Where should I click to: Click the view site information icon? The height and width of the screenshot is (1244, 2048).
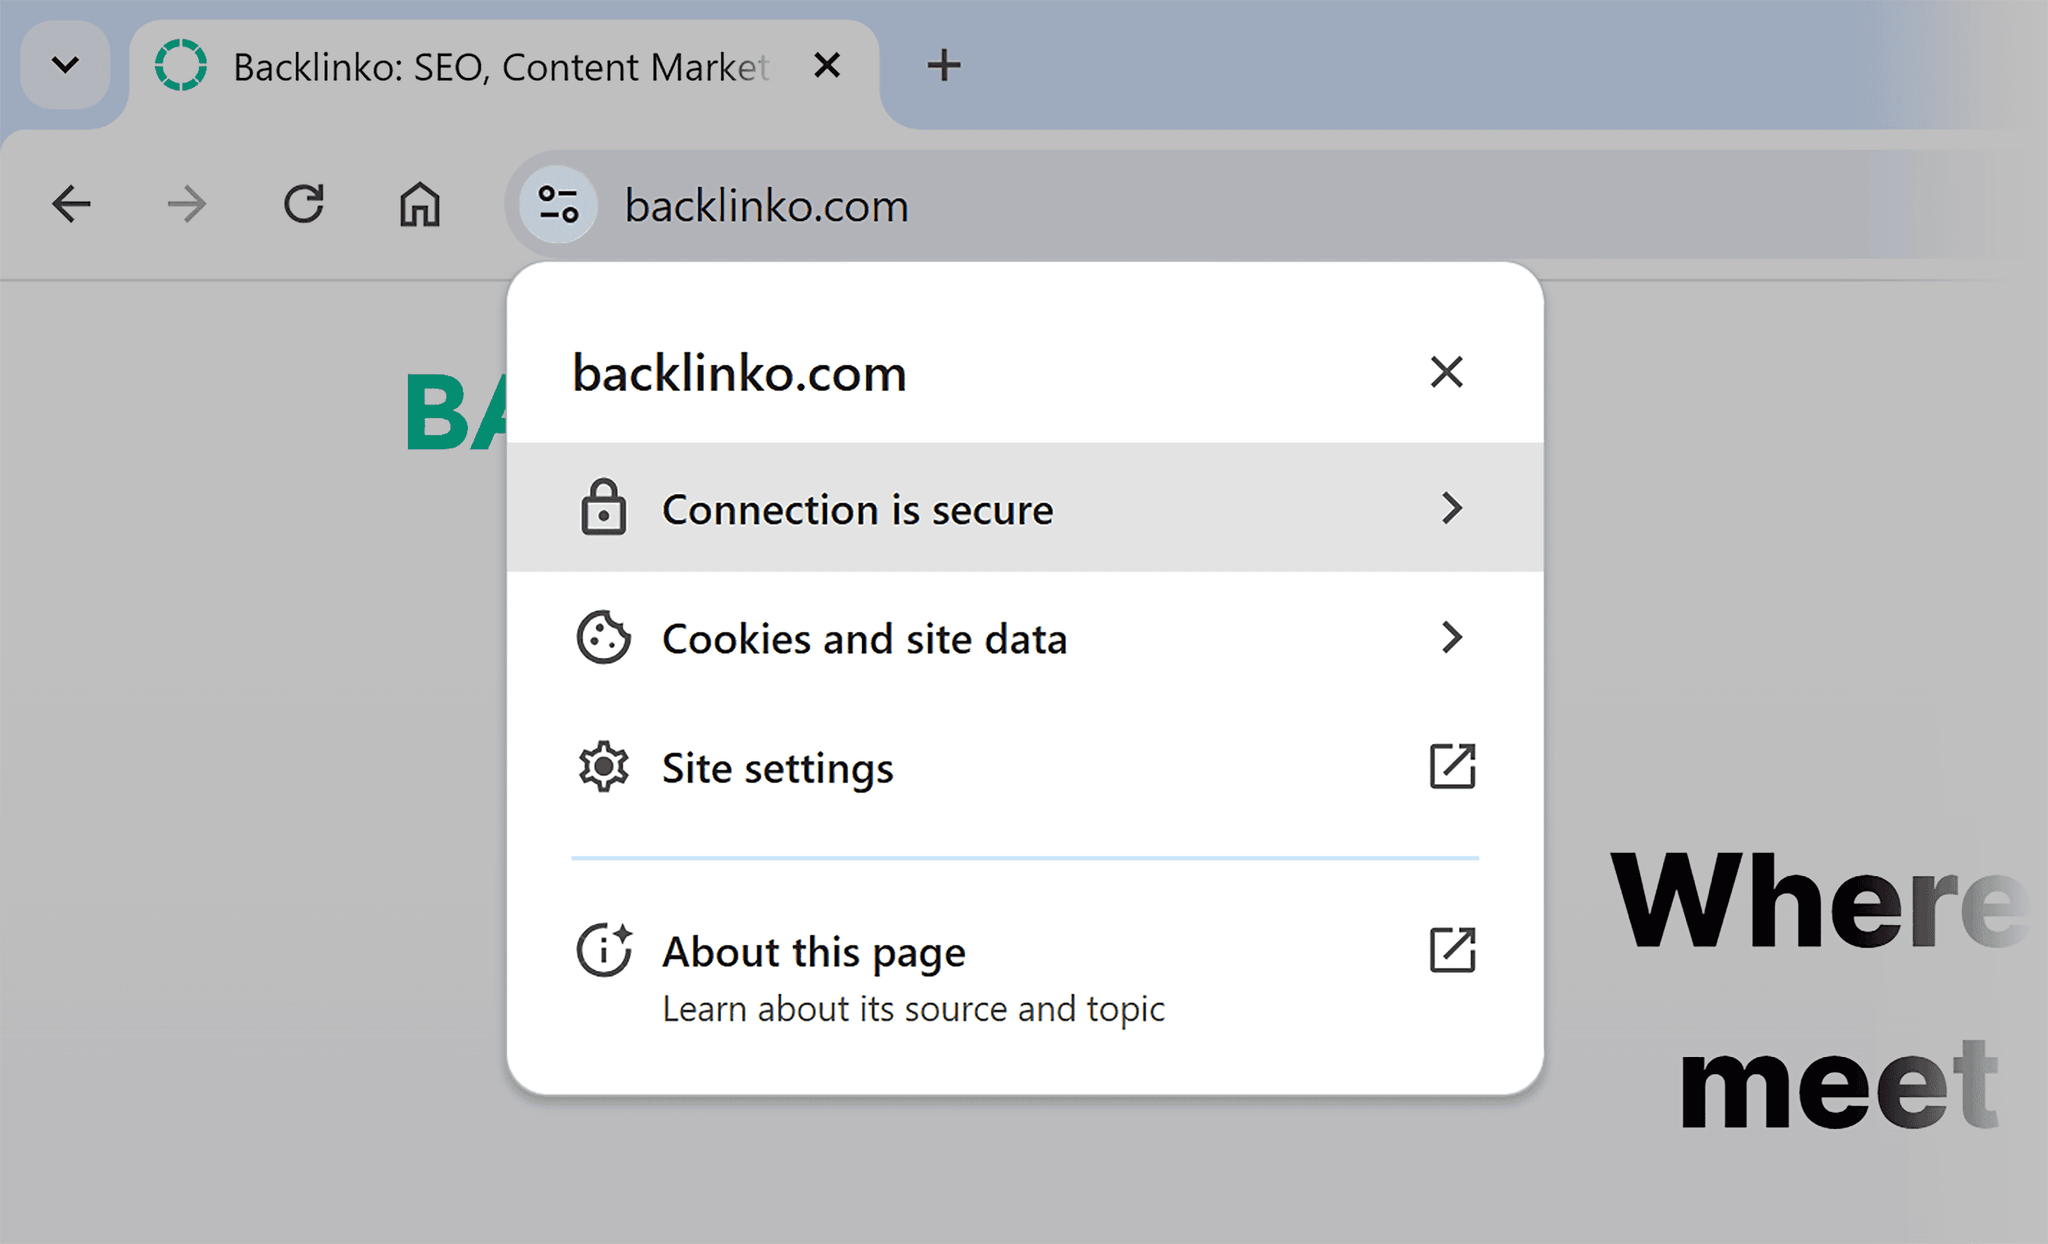point(559,205)
